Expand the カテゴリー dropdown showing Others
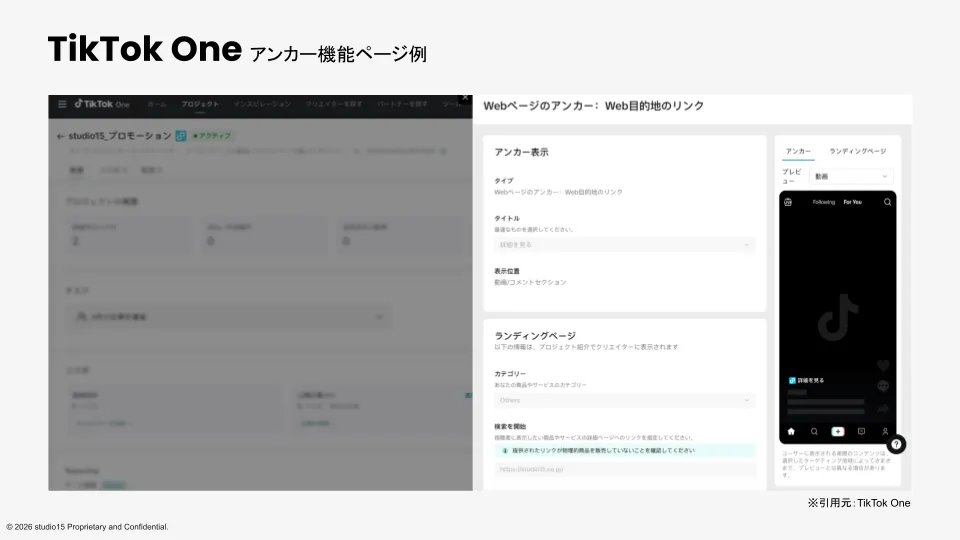This screenshot has width=960, height=540. pyautogui.click(x=625, y=400)
